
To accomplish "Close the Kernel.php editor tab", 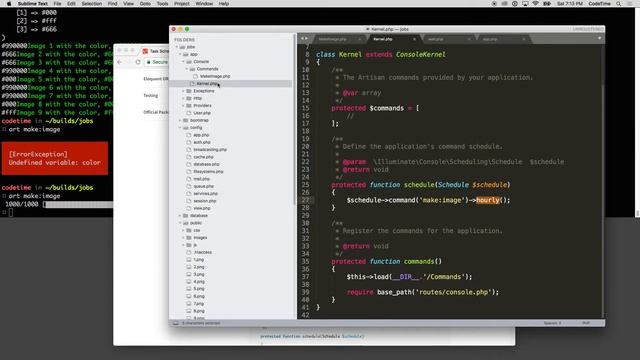I will tap(414, 39).
